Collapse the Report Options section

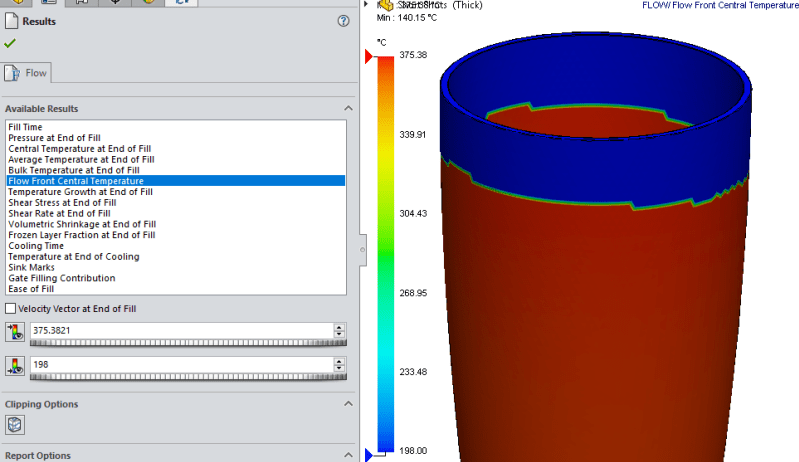coord(348,455)
